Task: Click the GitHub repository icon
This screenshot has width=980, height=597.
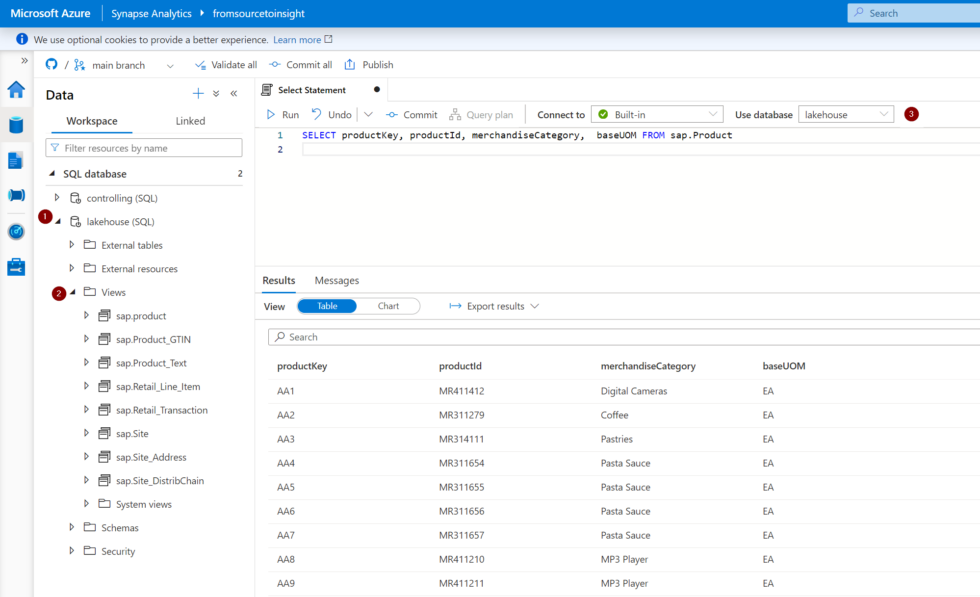Action: pos(50,64)
